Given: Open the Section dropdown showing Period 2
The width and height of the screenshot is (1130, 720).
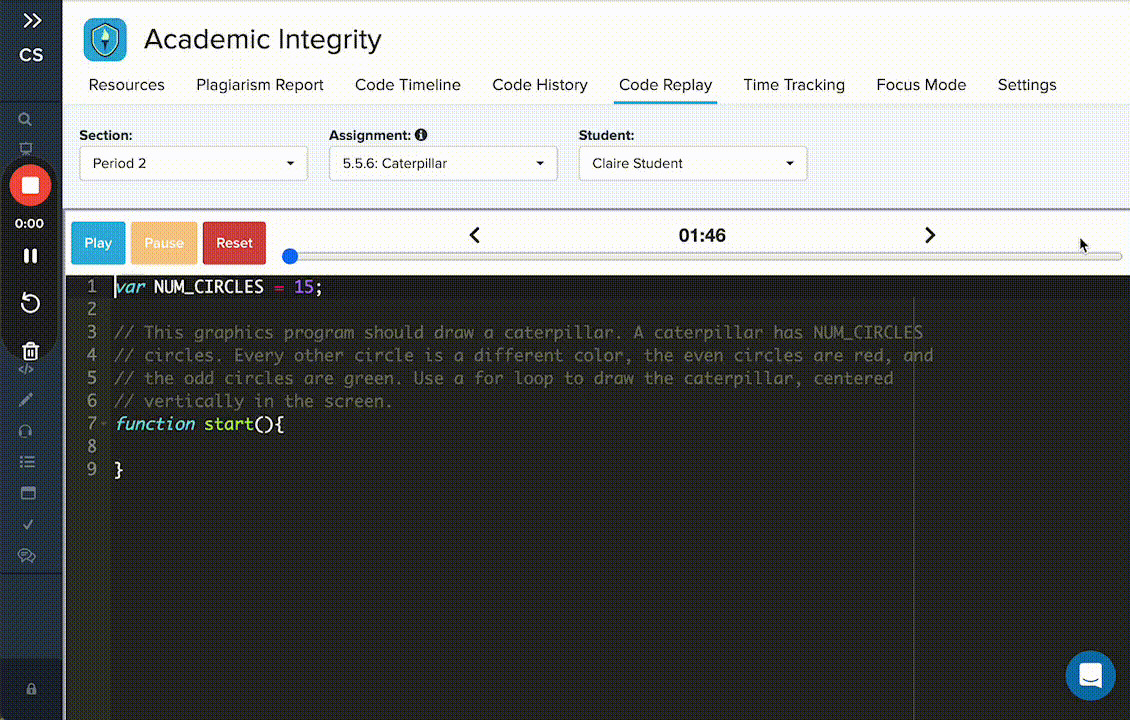Looking at the screenshot, I should [193, 163].
